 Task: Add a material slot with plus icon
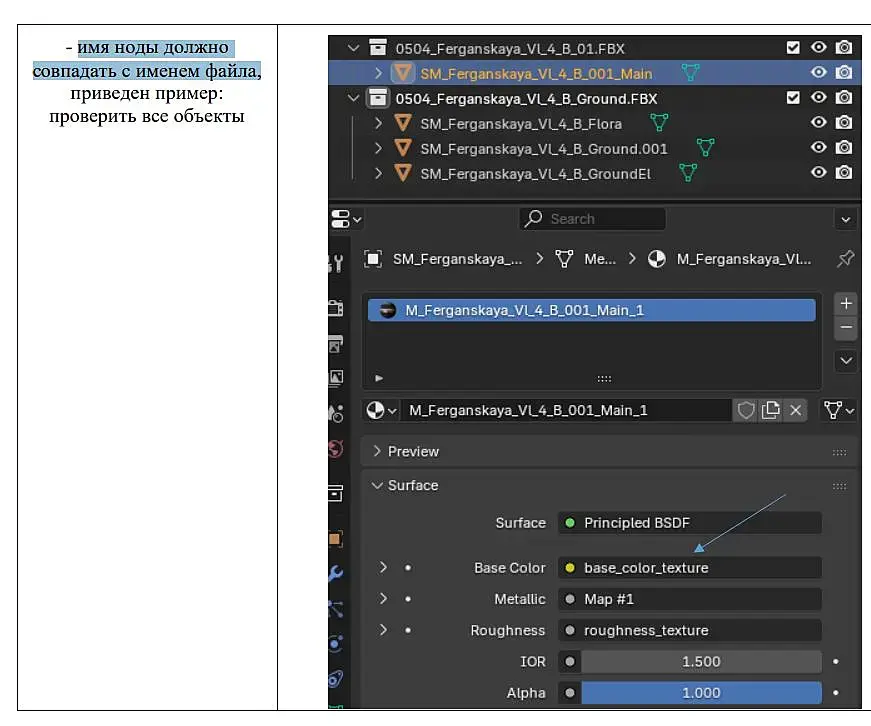tap(846, 303)
